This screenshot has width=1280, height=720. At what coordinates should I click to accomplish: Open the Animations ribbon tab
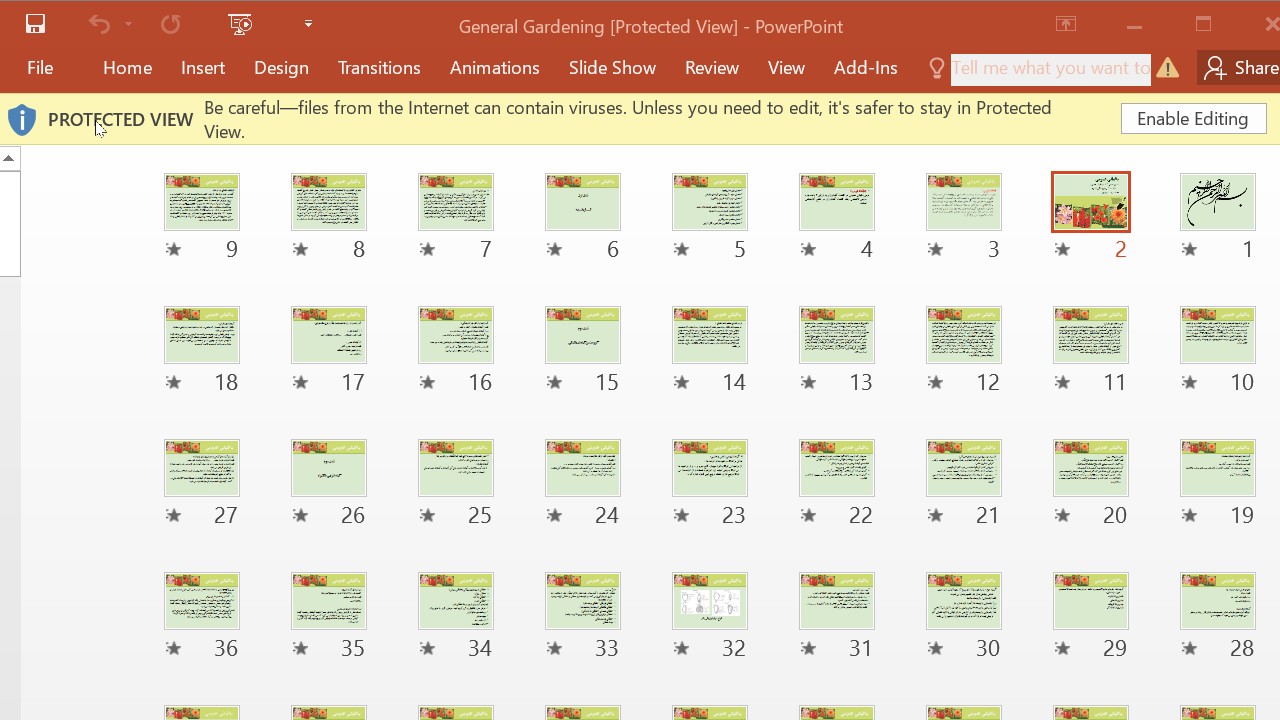tap(494, 68)
